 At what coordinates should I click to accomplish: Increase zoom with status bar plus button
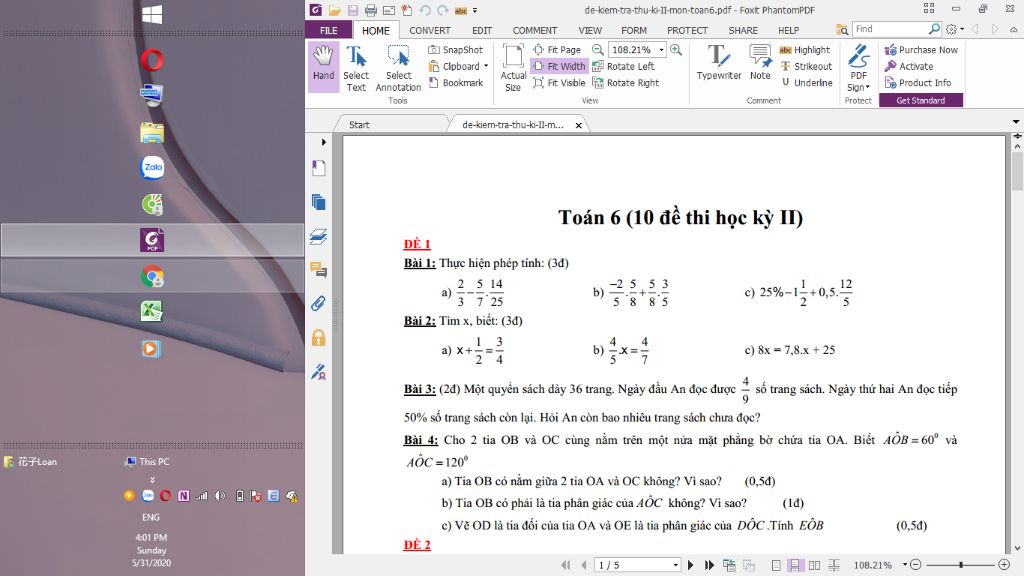click(x=1004, y=564)
